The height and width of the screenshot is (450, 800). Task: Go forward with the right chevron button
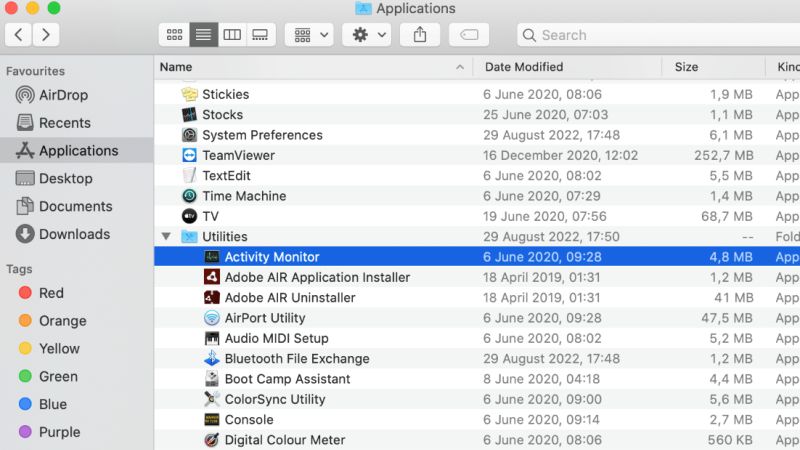(46, 35)
